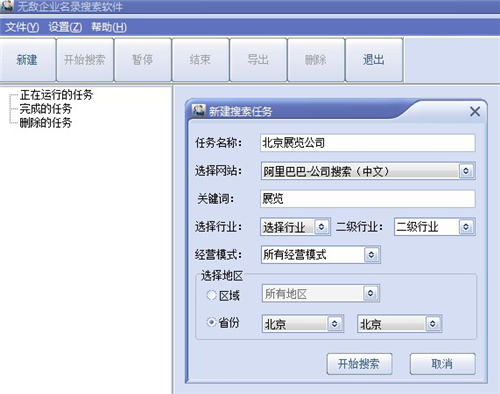This screenshot has width=500, height=394.
Task: Click the app icon in the title bar
Action: tap(7, 6)
